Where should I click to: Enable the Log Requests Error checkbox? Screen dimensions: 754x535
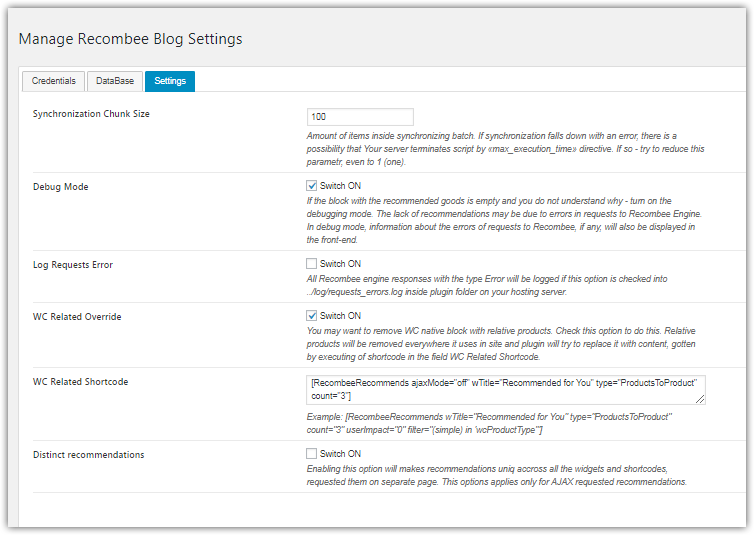tap(312, 264)
